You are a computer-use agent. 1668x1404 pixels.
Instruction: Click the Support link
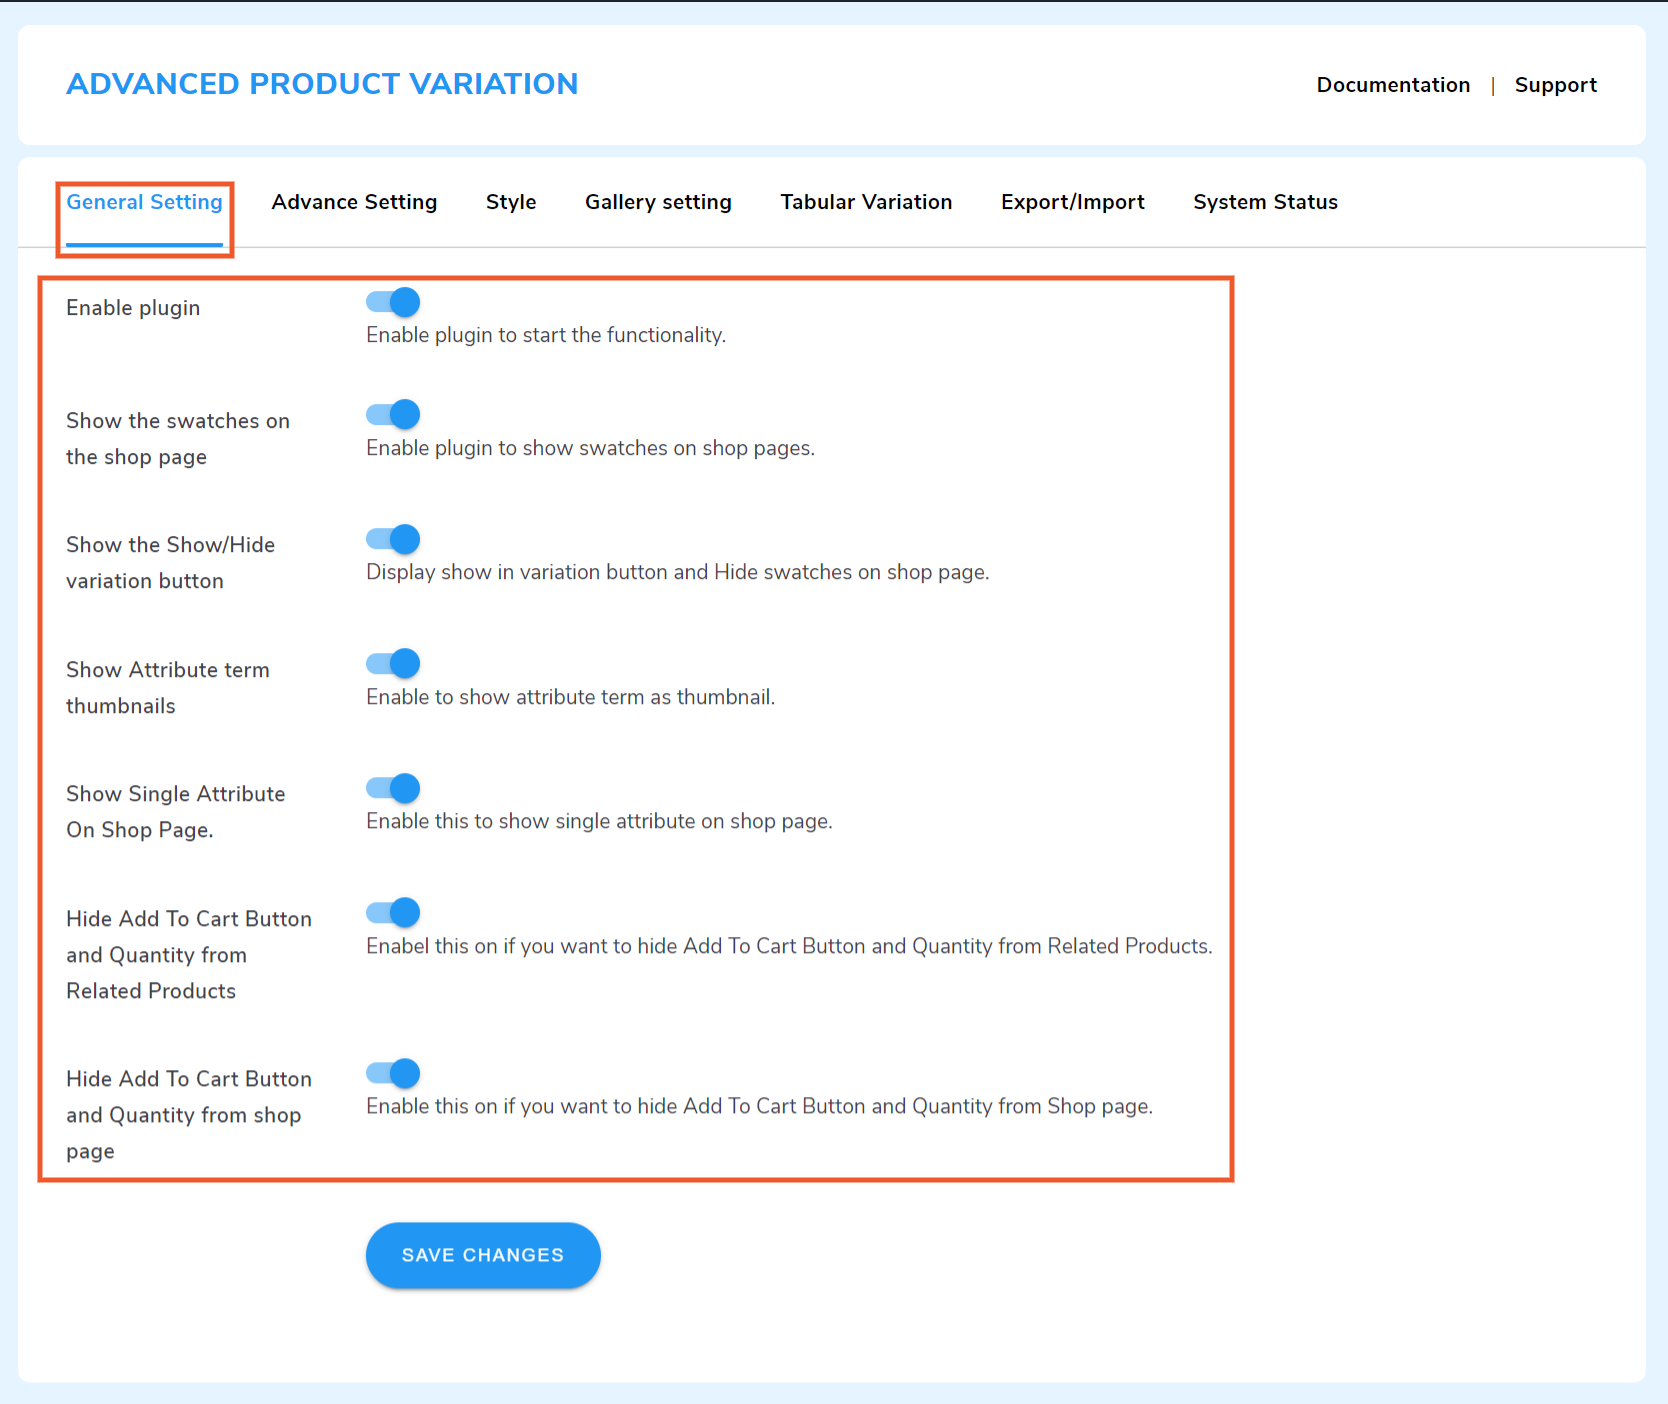(x=1556, y=85)
